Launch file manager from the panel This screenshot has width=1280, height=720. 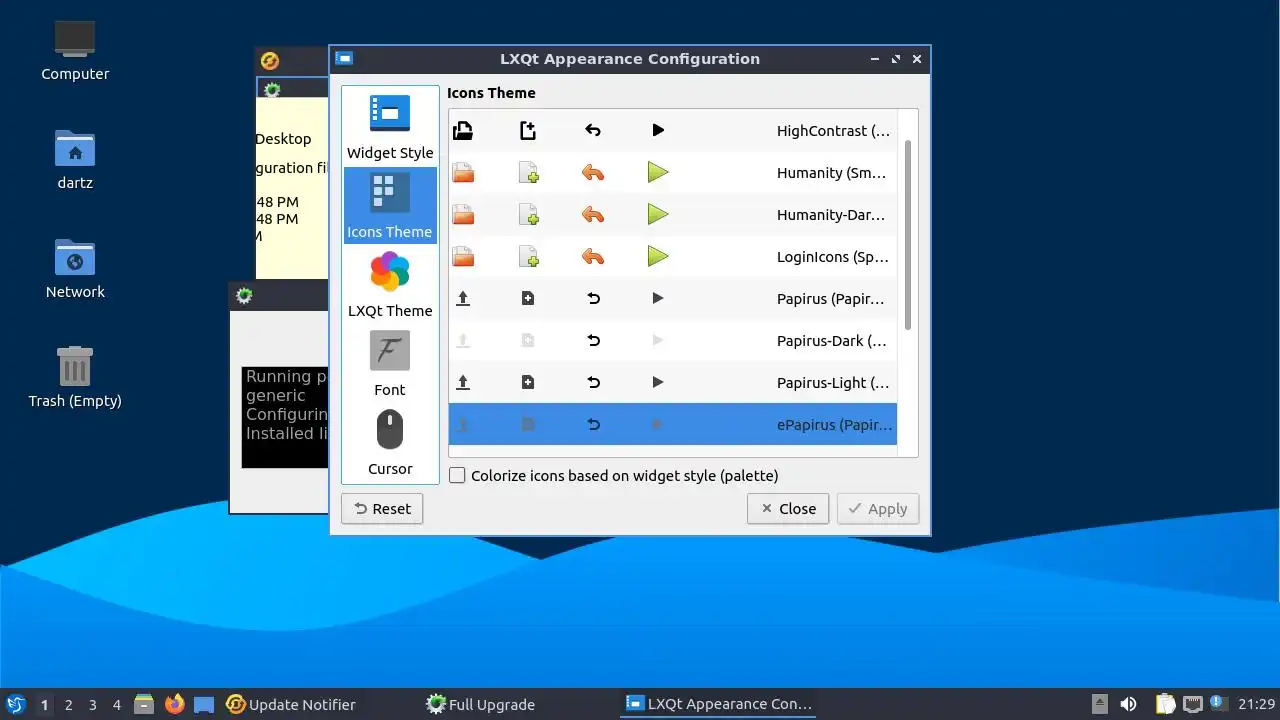click(144, 705)
